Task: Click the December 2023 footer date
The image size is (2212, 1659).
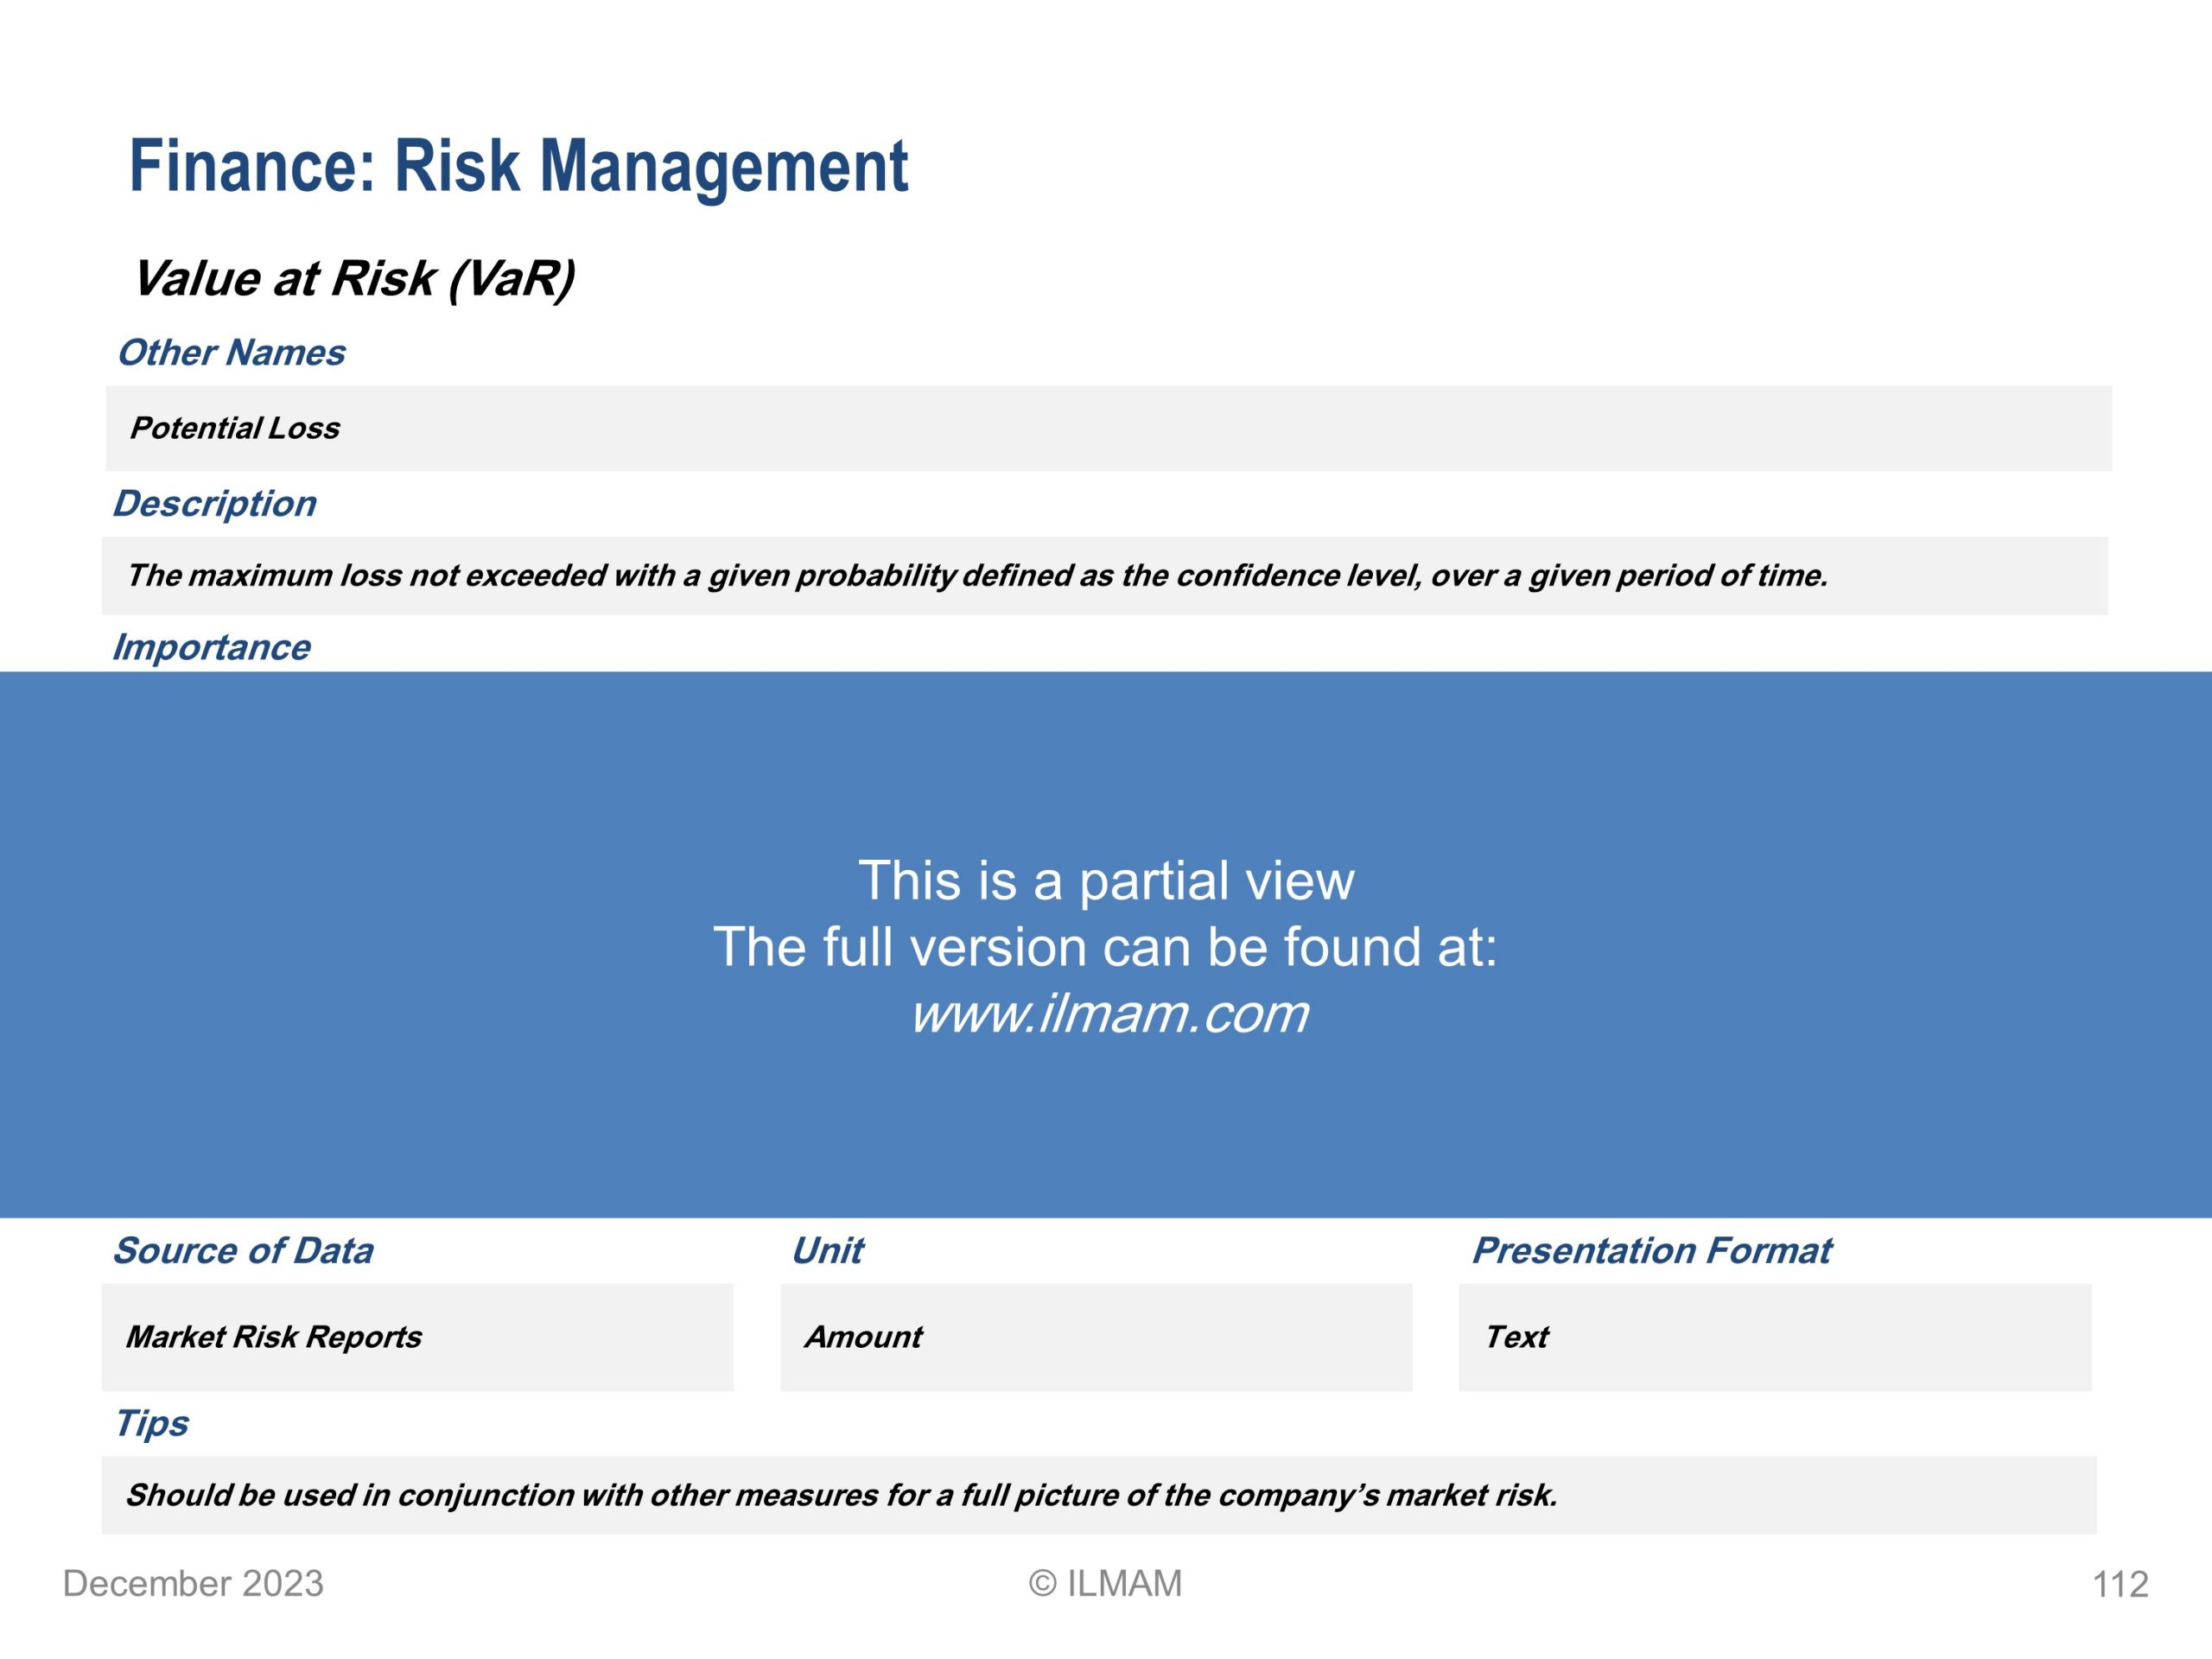Action: (193, 1584)
